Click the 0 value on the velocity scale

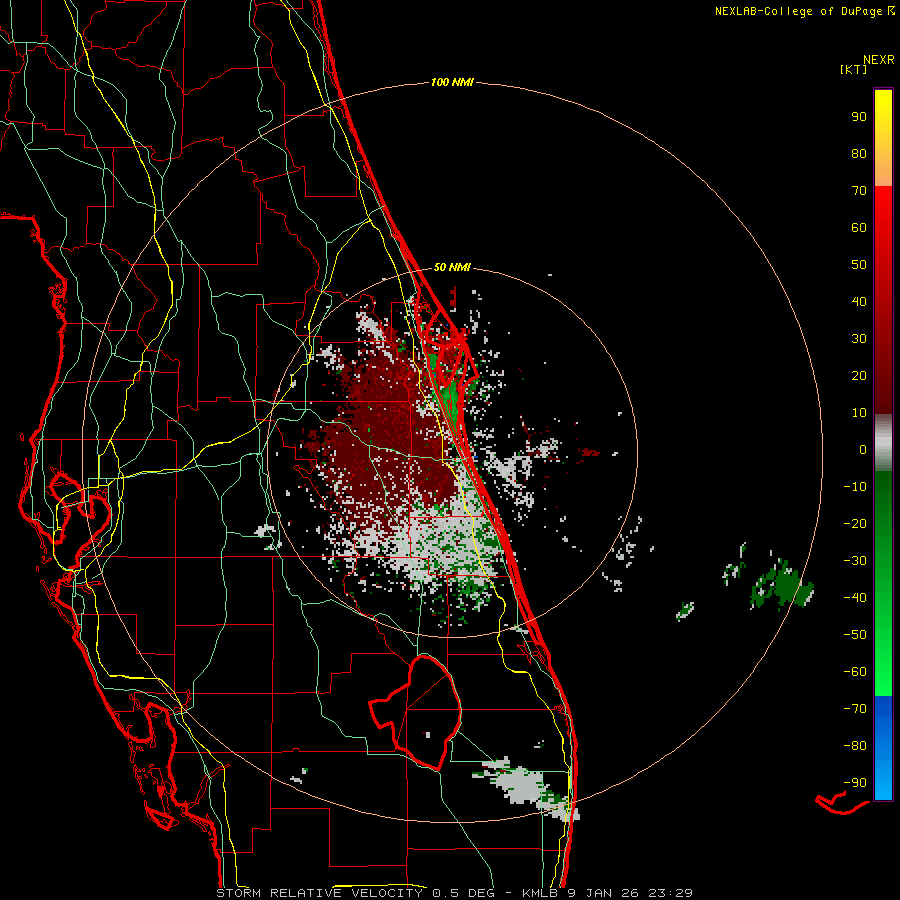(x=863, y=449)
